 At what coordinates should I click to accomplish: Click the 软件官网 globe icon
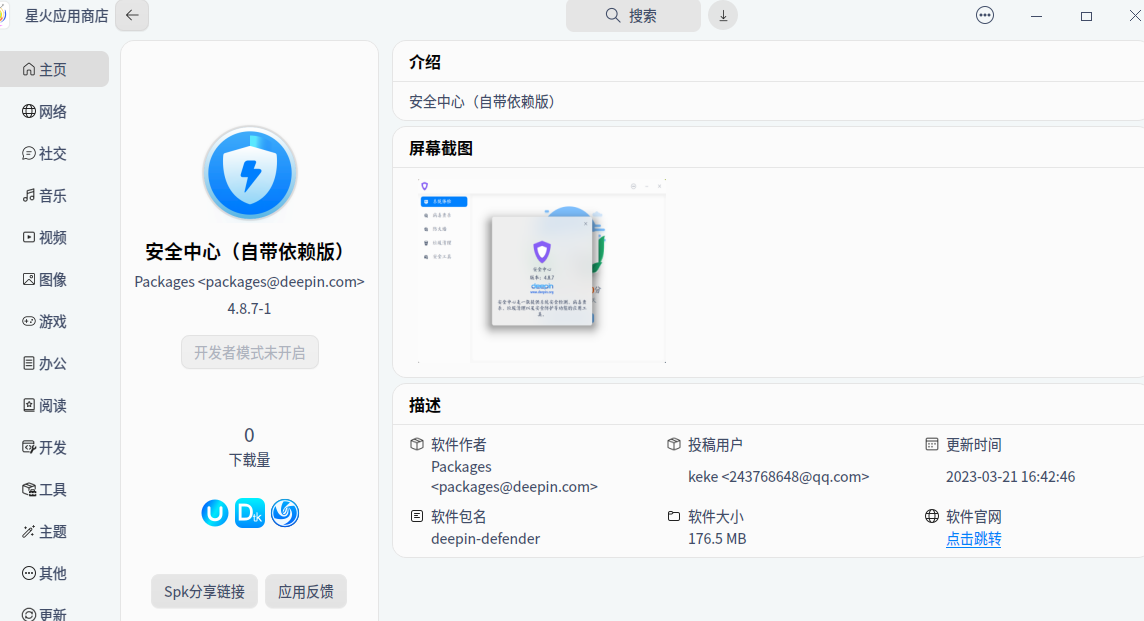pyautogui.click(x=932, y=517)
